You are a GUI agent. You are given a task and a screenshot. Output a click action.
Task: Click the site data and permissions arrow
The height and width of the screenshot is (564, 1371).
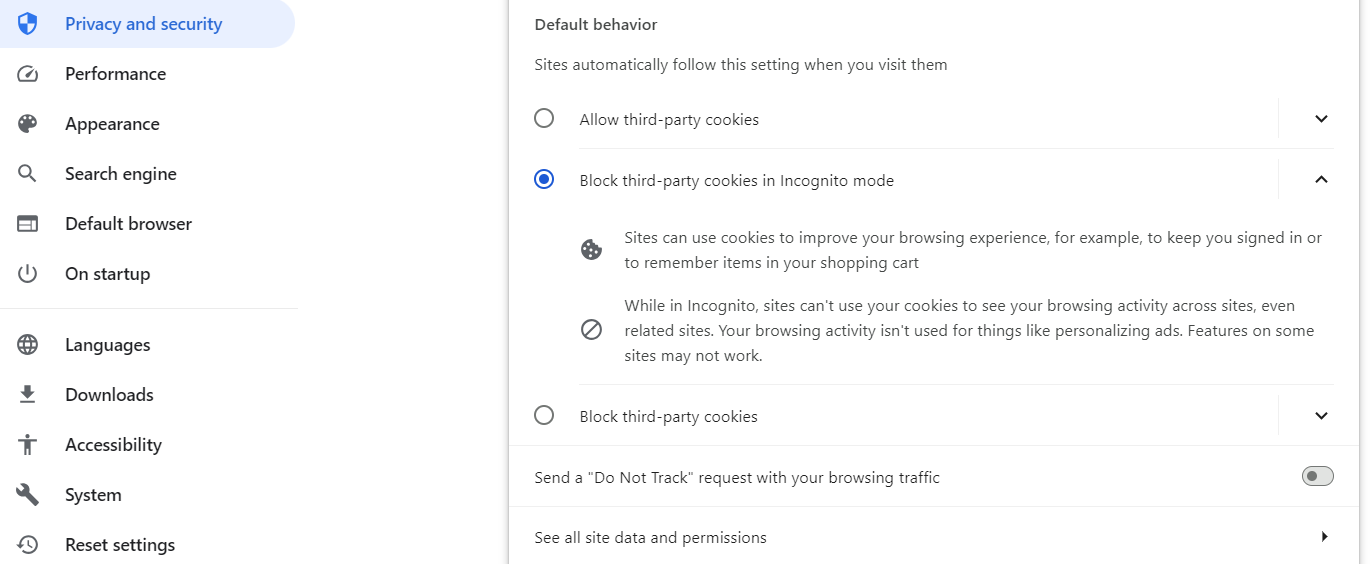pos(1324,537)
